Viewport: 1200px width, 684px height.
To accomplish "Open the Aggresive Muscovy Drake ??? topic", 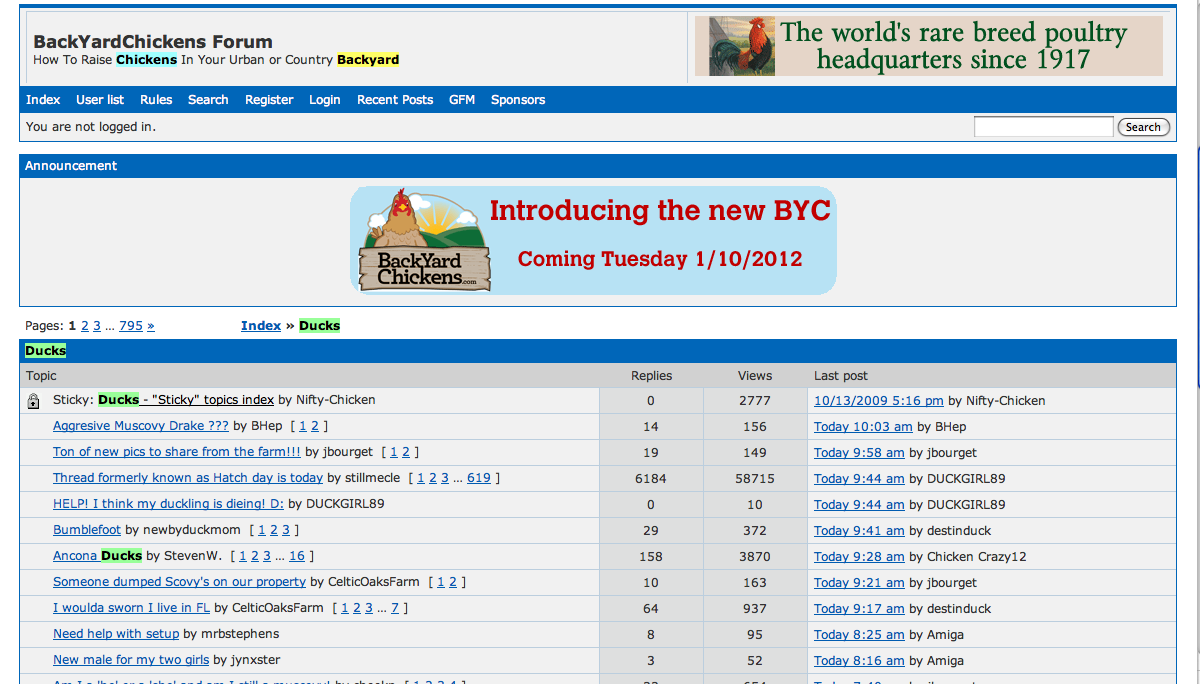I will pyautogui.click(x=141, y=426).
